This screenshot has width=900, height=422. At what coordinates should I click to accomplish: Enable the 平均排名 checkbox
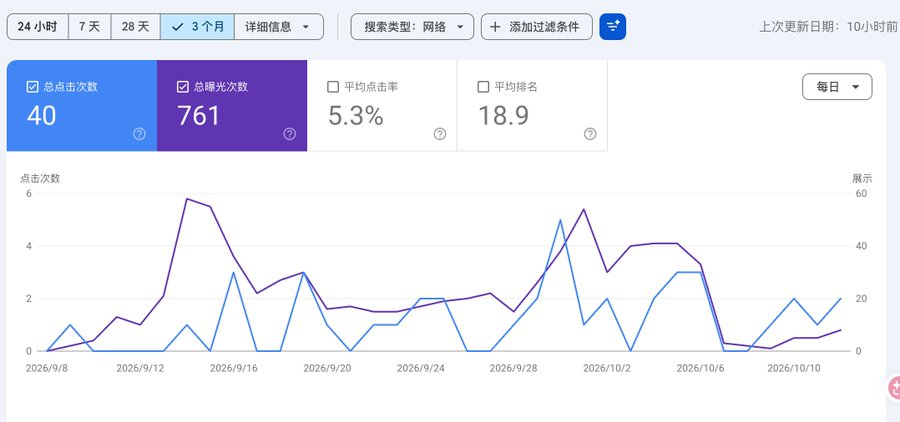coord(483,87)
